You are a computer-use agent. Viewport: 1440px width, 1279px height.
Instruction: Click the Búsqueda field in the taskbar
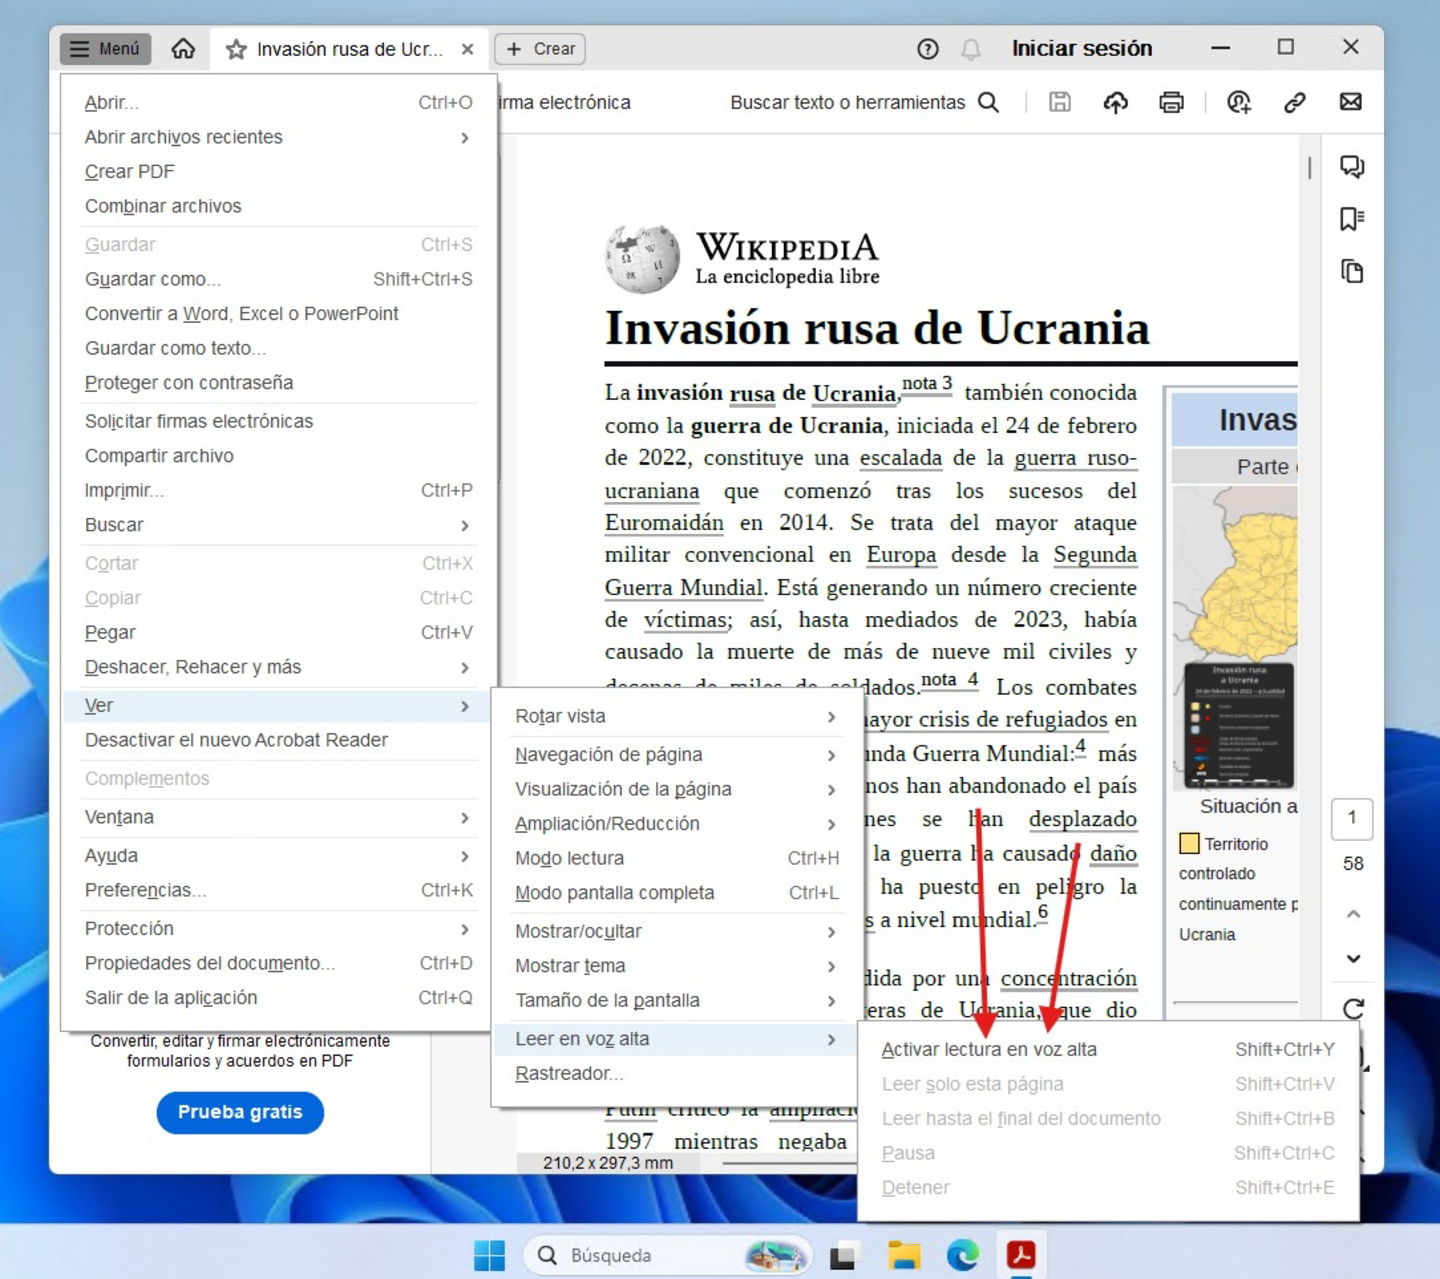tap(667, 1255)
